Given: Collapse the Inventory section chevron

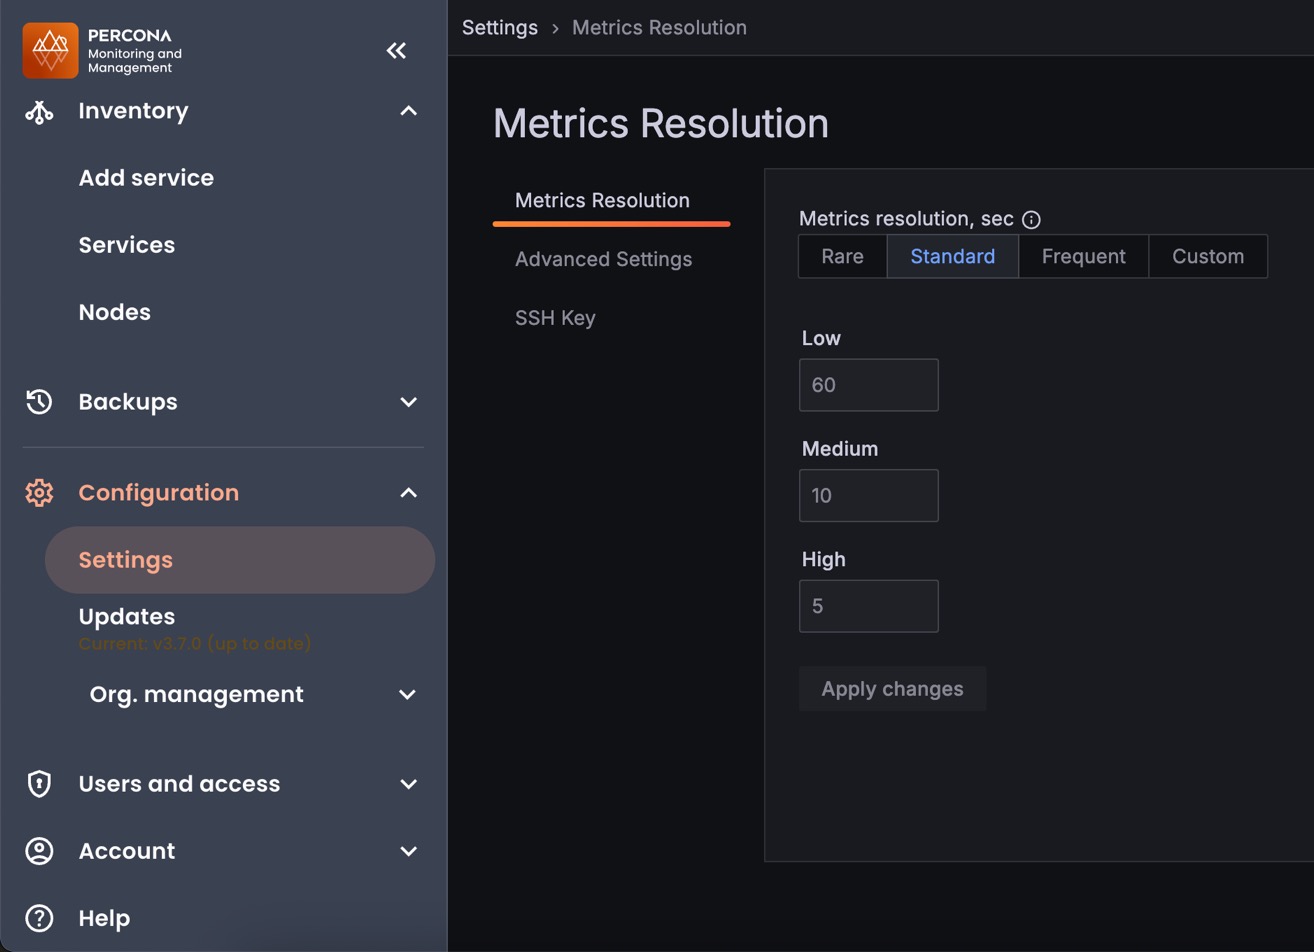Looking at the screenshot, I should [408, 111].
